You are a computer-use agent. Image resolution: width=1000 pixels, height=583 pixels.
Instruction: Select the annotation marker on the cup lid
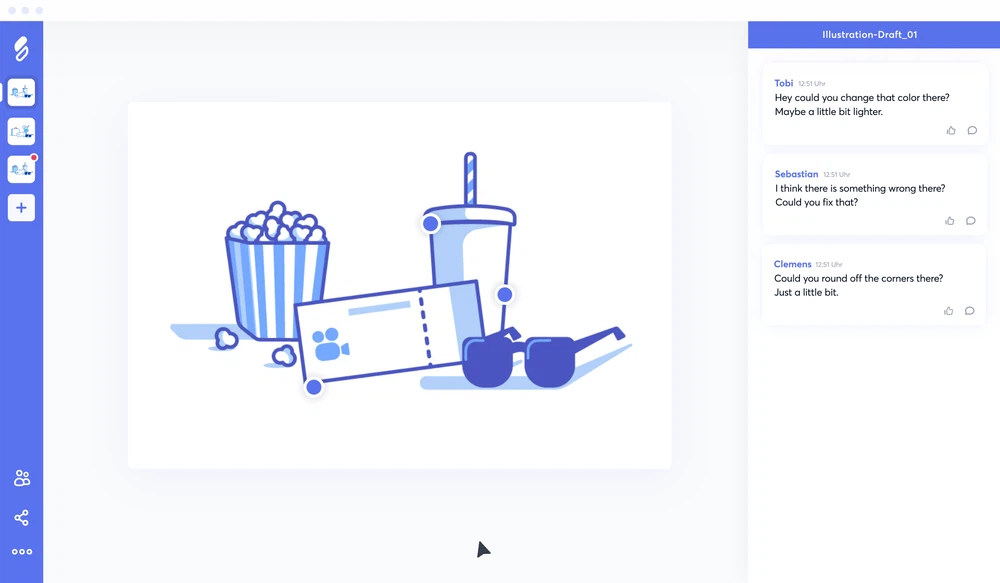point(430,223)
